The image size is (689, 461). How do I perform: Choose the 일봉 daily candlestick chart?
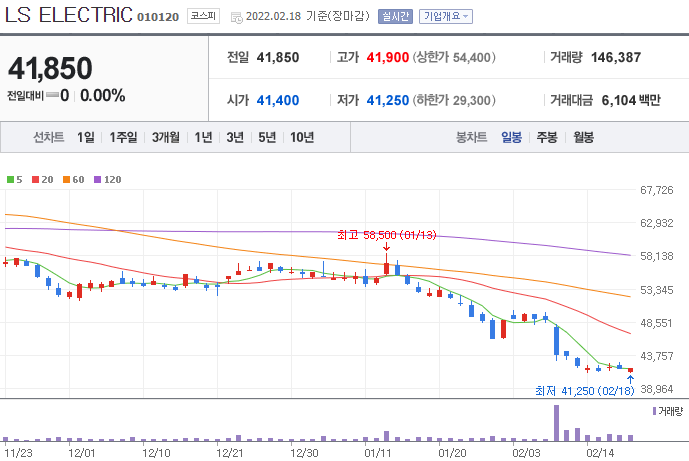(511, 137)
